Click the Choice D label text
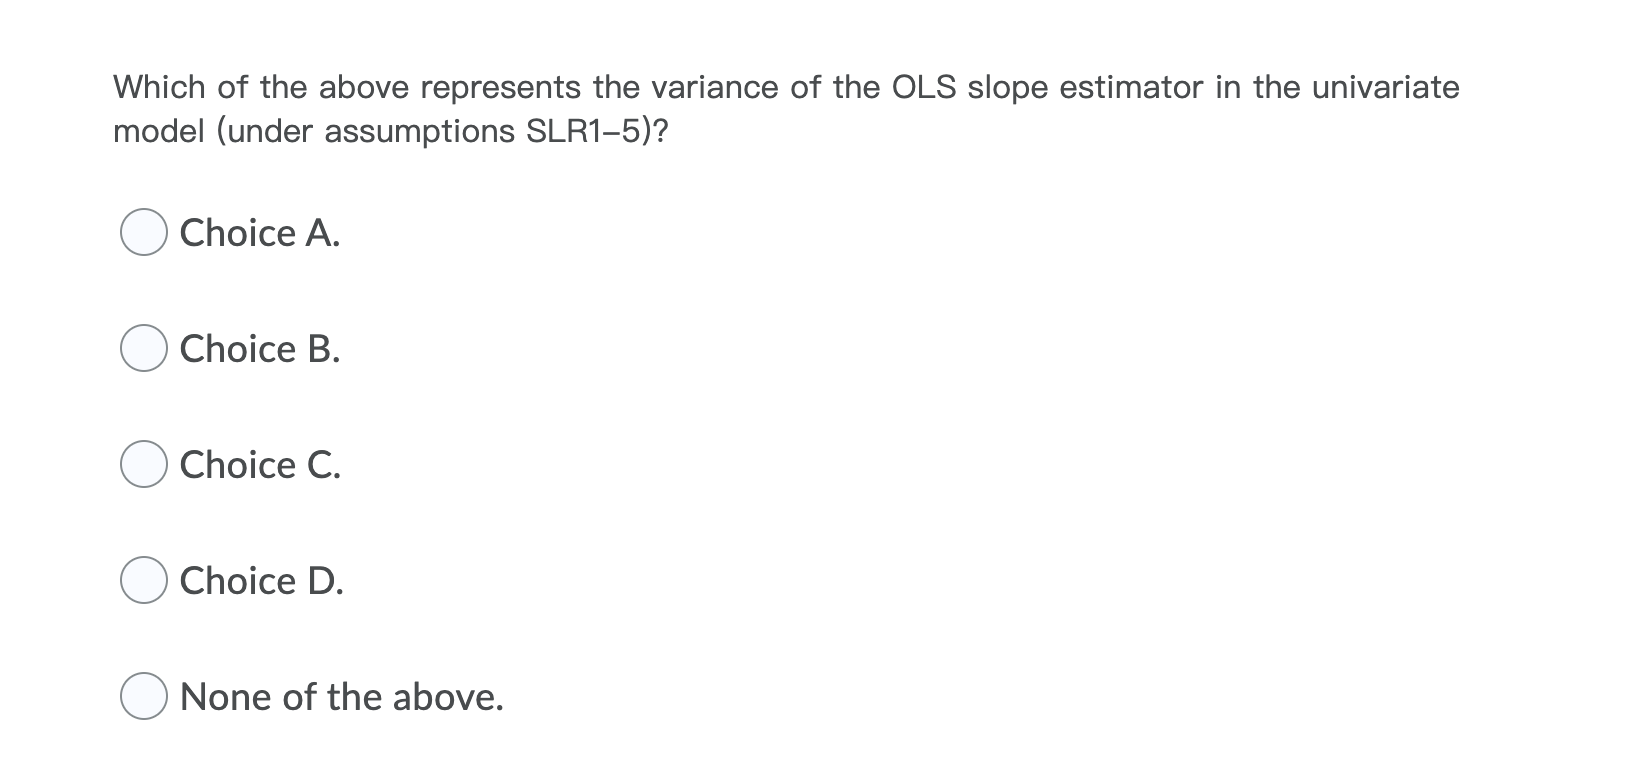Screen dimensions: 1634x760 coord(261,580)
